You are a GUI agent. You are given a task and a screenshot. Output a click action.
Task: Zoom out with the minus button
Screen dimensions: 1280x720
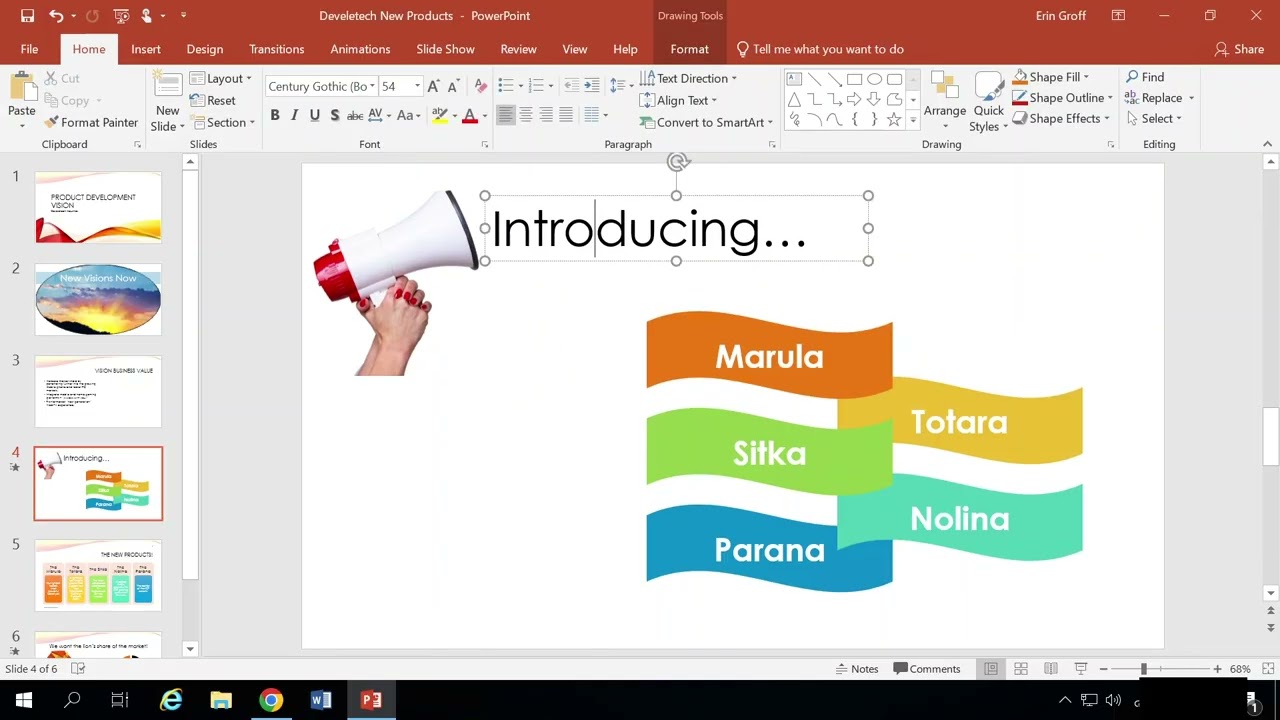click(x=1104, y=668)
